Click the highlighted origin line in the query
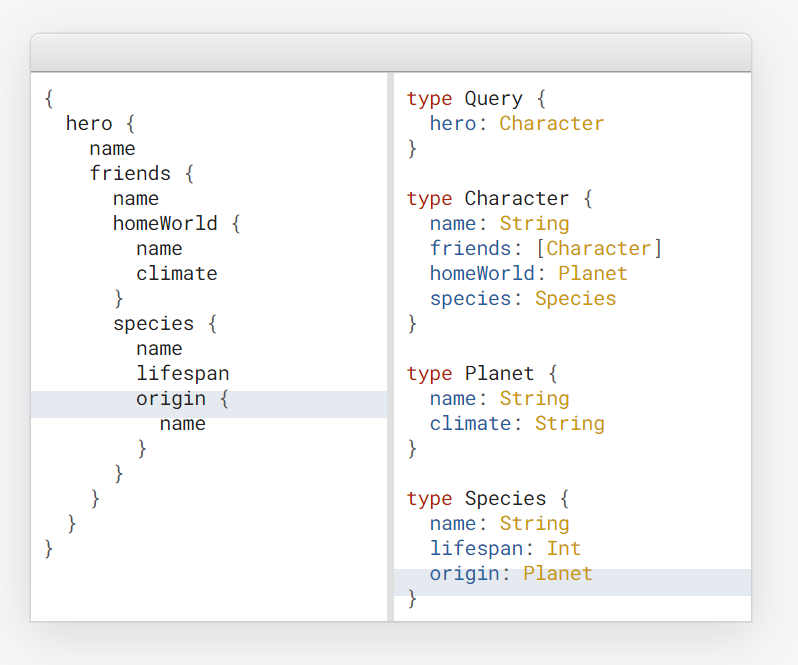 pyautogui.click(x=171, y=399)
